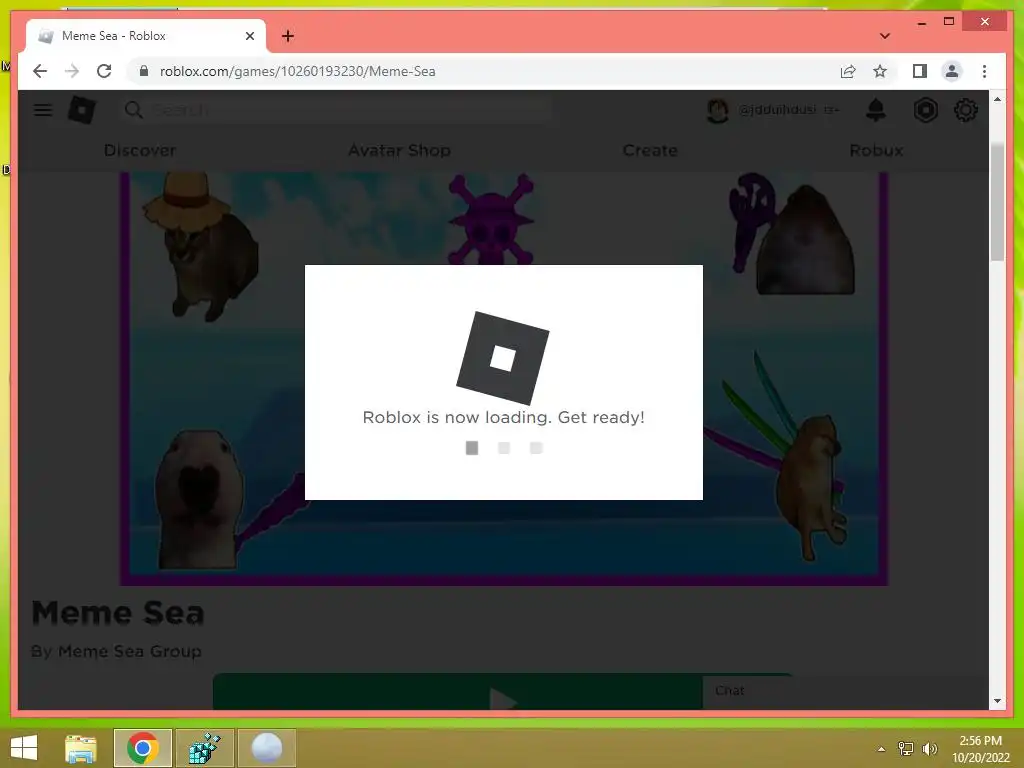Screen dimensions: 1024x768
Task: Open the Create section
Action: pyautogui.click(x=650, y=150)
